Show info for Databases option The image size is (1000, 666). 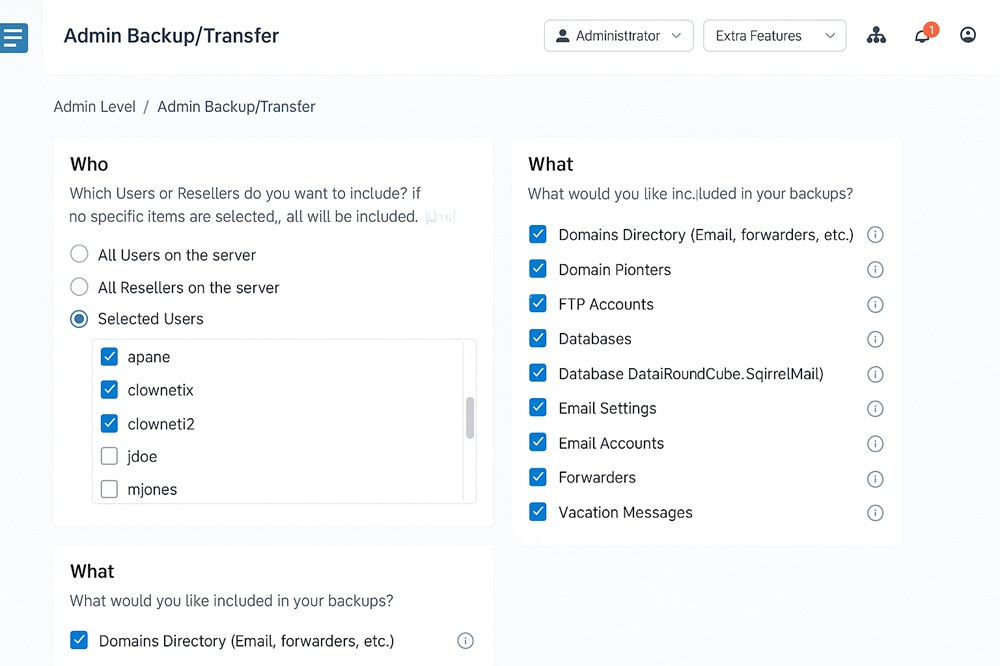875,339
